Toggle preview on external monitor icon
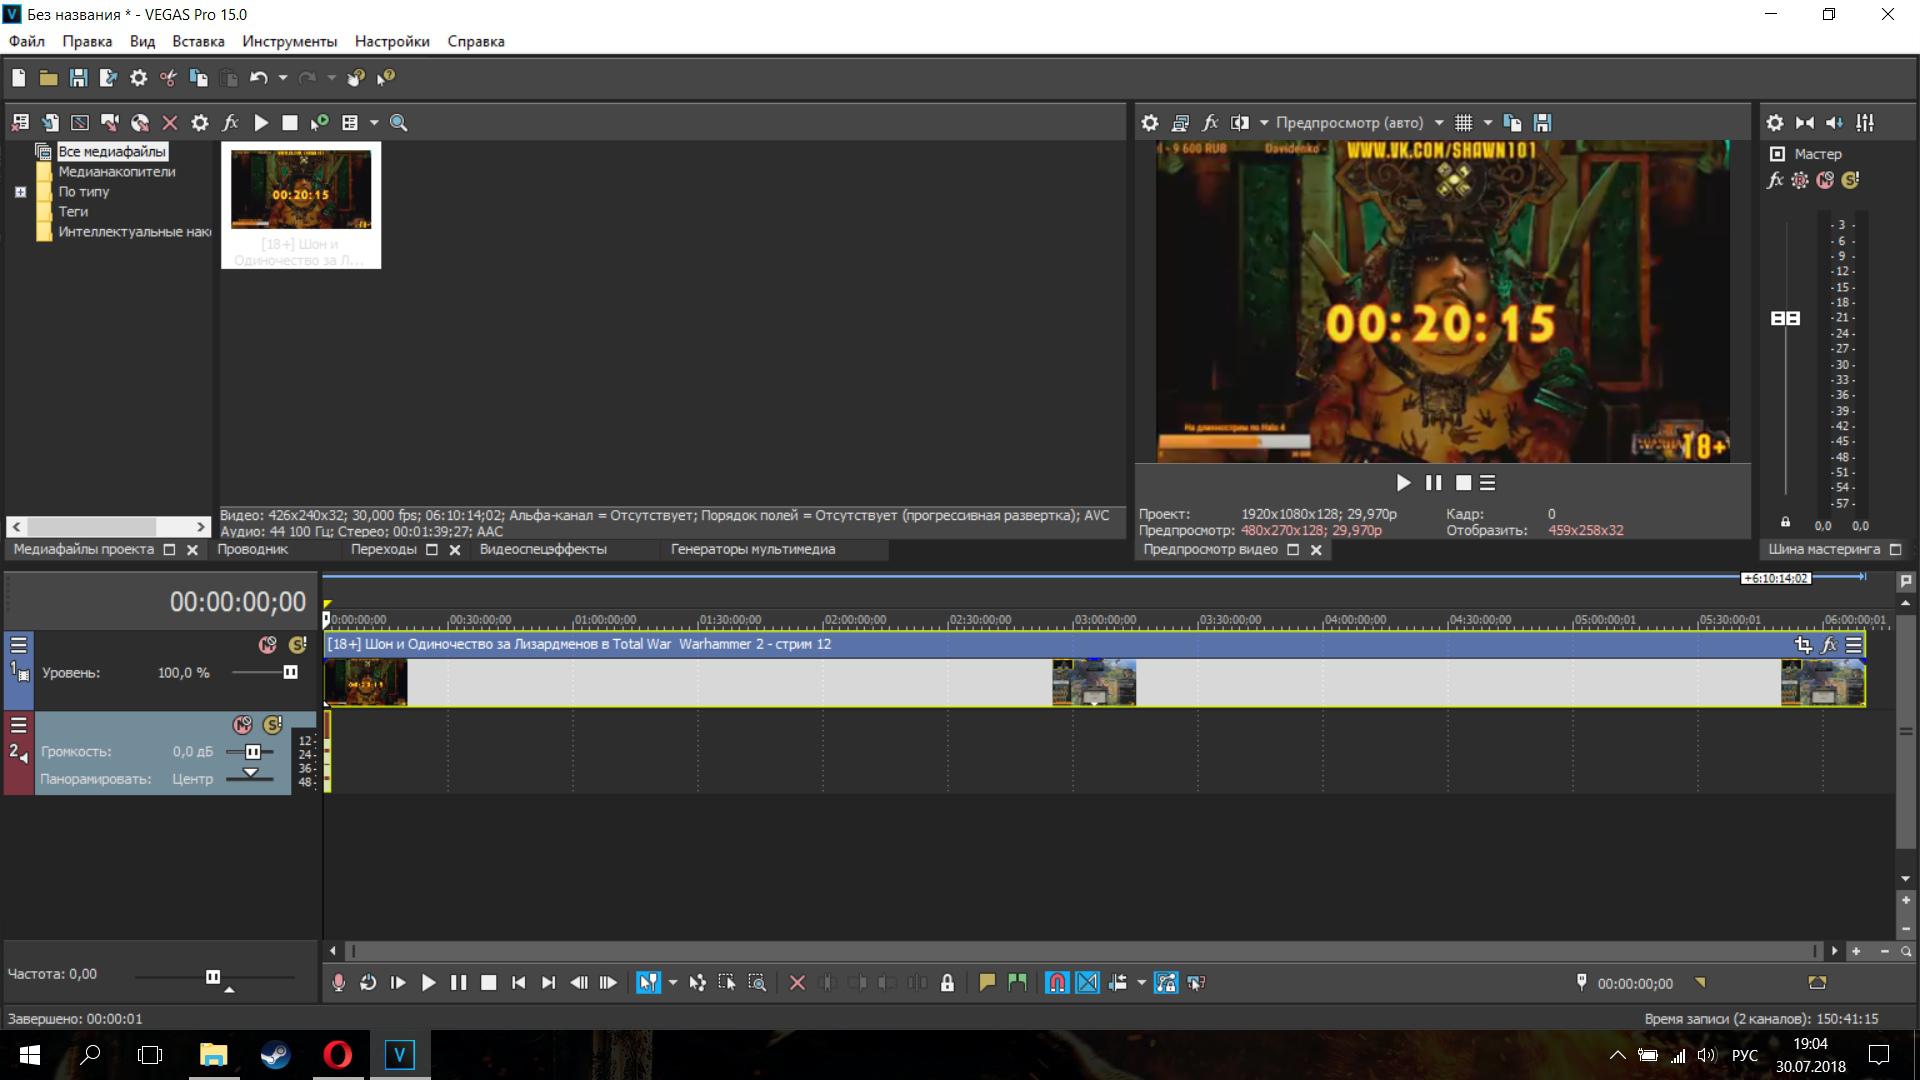 pyautogui.click(x=1180, y=123)
